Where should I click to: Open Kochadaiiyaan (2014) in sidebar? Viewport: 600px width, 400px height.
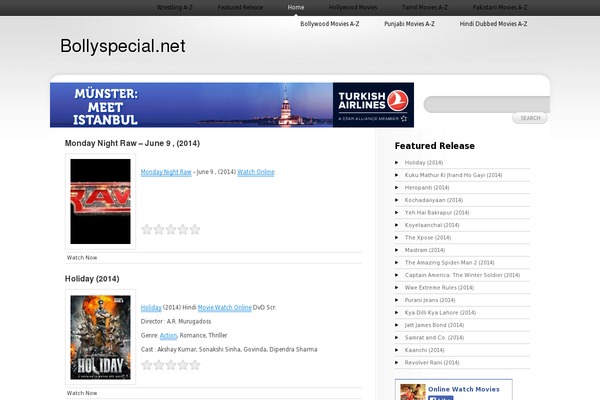(x=434, y=200)
